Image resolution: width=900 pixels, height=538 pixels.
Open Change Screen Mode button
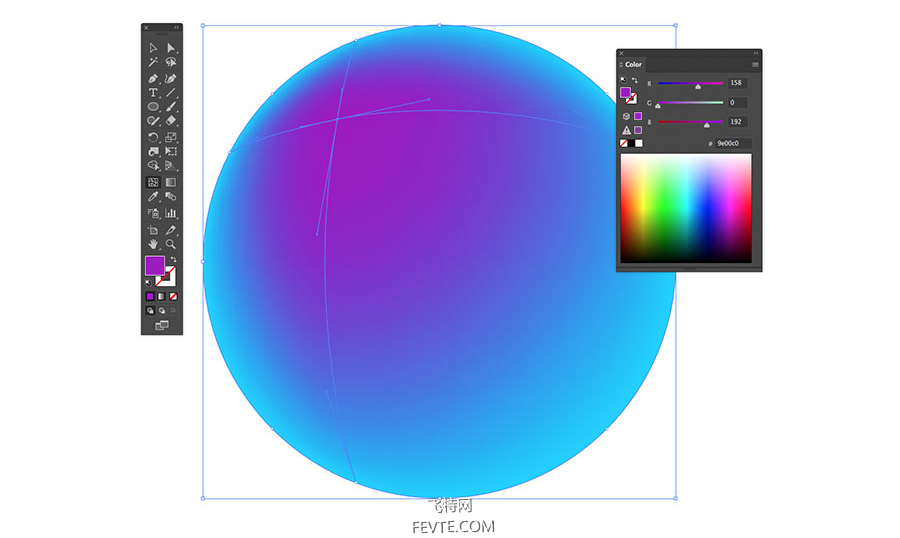tap(162, 326)
